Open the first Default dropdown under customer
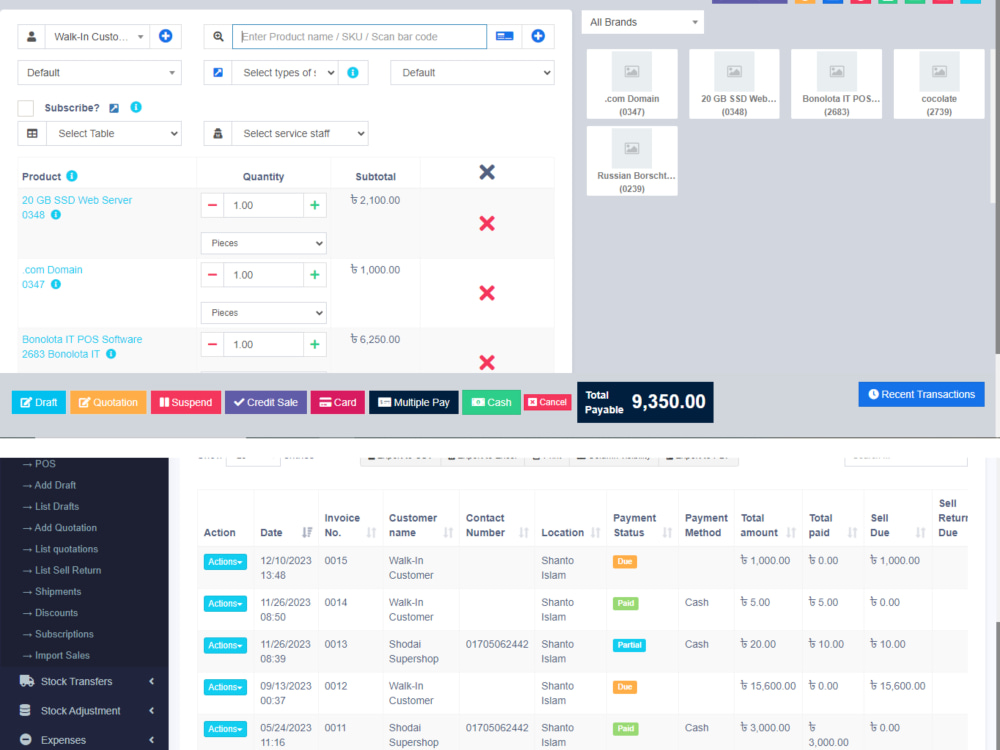This screenshot has height=750, width=1000. pyautogui.click(x=99, y=73)
